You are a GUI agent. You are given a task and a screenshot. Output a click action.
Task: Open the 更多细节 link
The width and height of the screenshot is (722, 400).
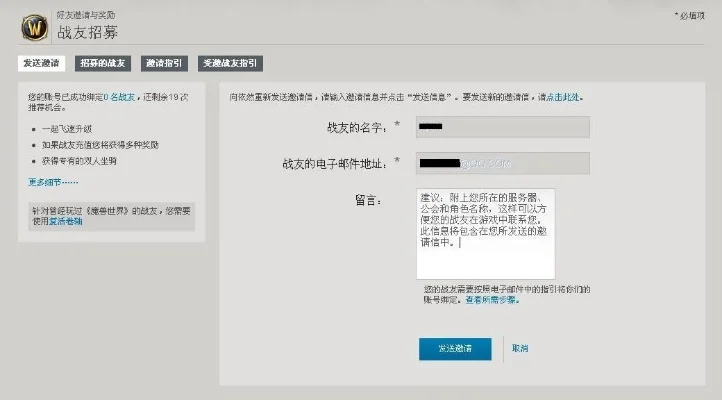point(53,182)
